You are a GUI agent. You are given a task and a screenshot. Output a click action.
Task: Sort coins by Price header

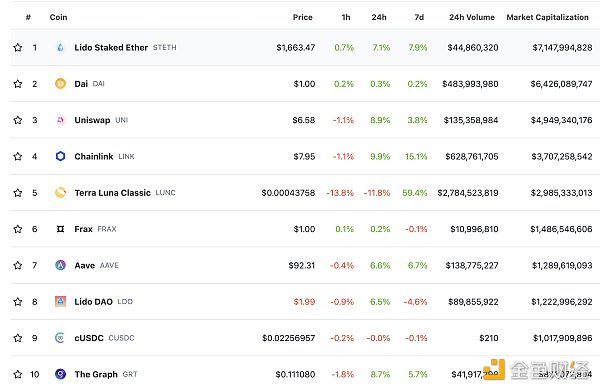303,17
